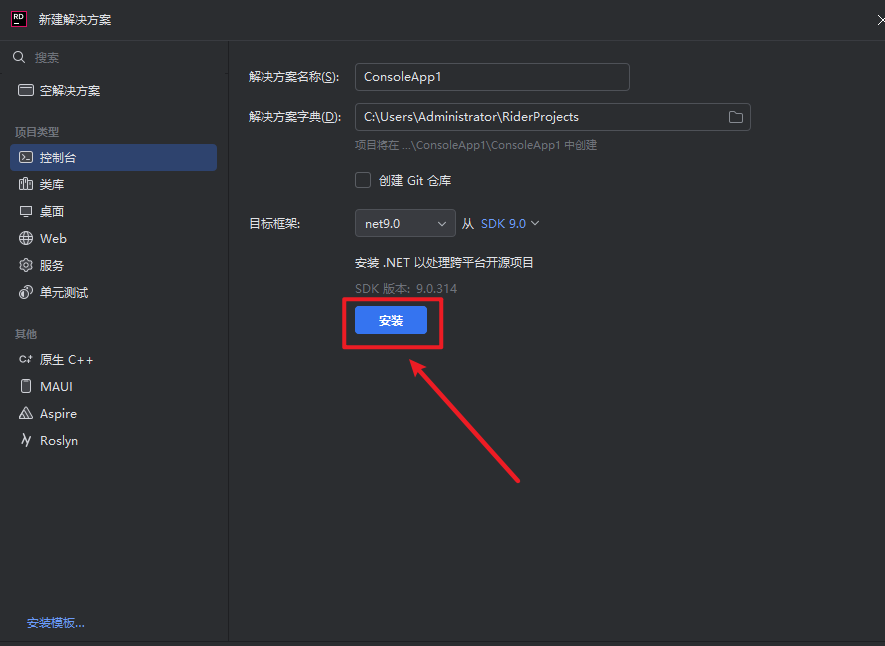Click the Aspire triangle icon
The image size is (885, 646).
[25, 413]
